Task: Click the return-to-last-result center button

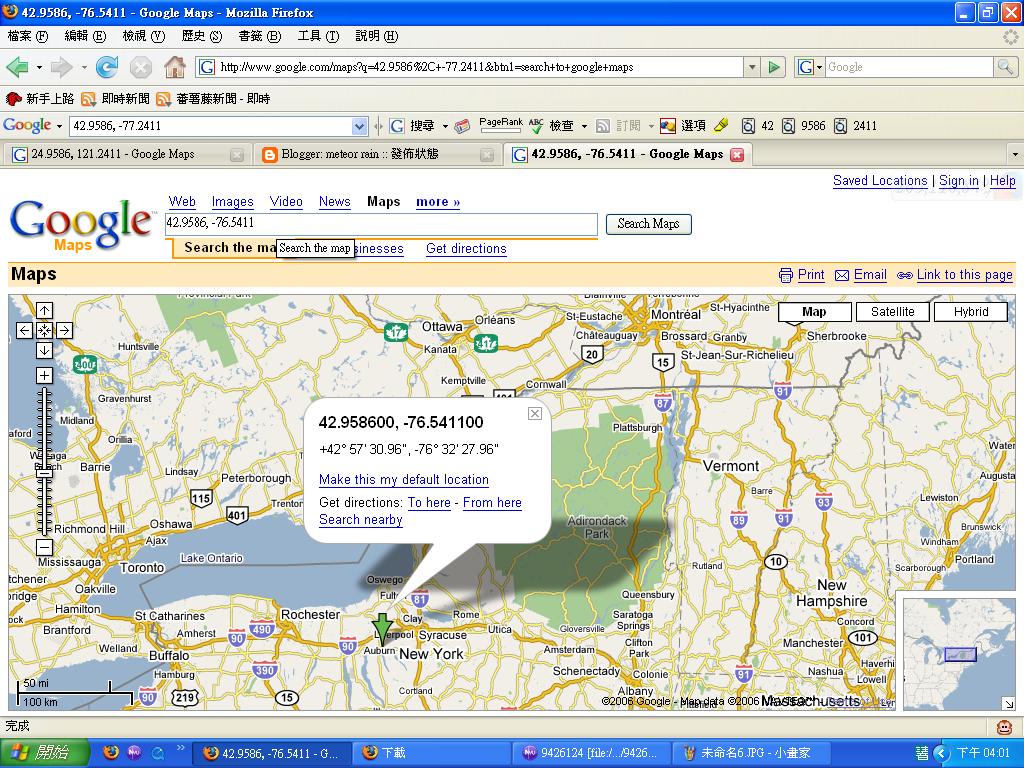Action: [x=44, y=330]
